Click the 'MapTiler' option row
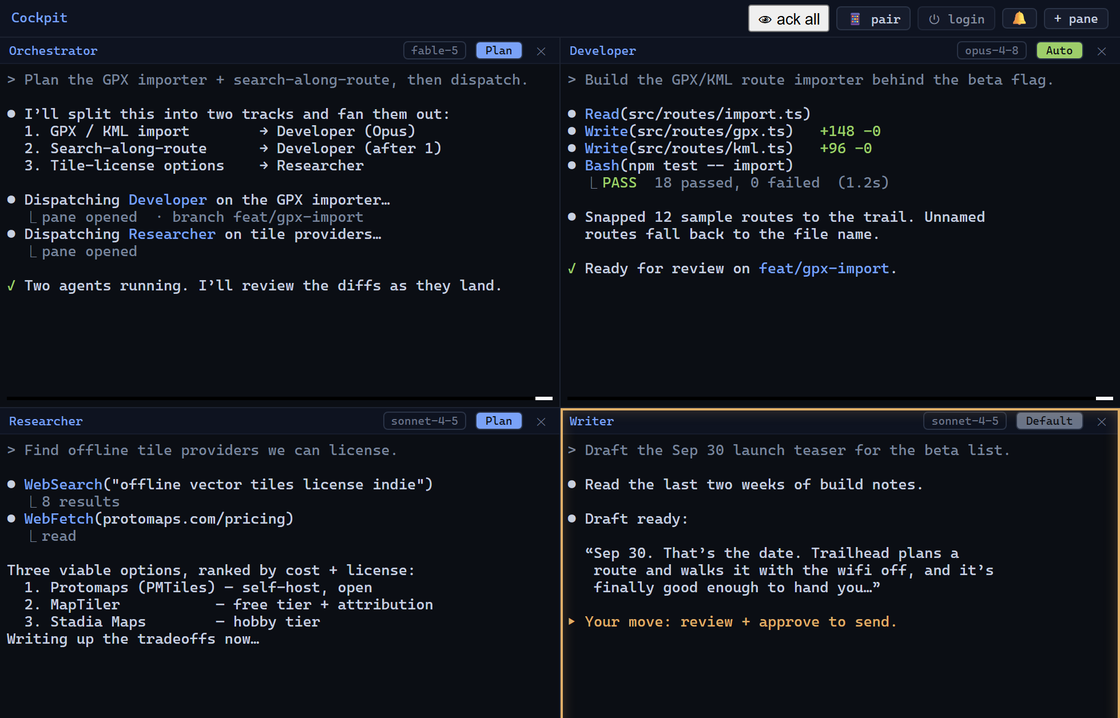The image size is (1120, 718). pos(228,604)
